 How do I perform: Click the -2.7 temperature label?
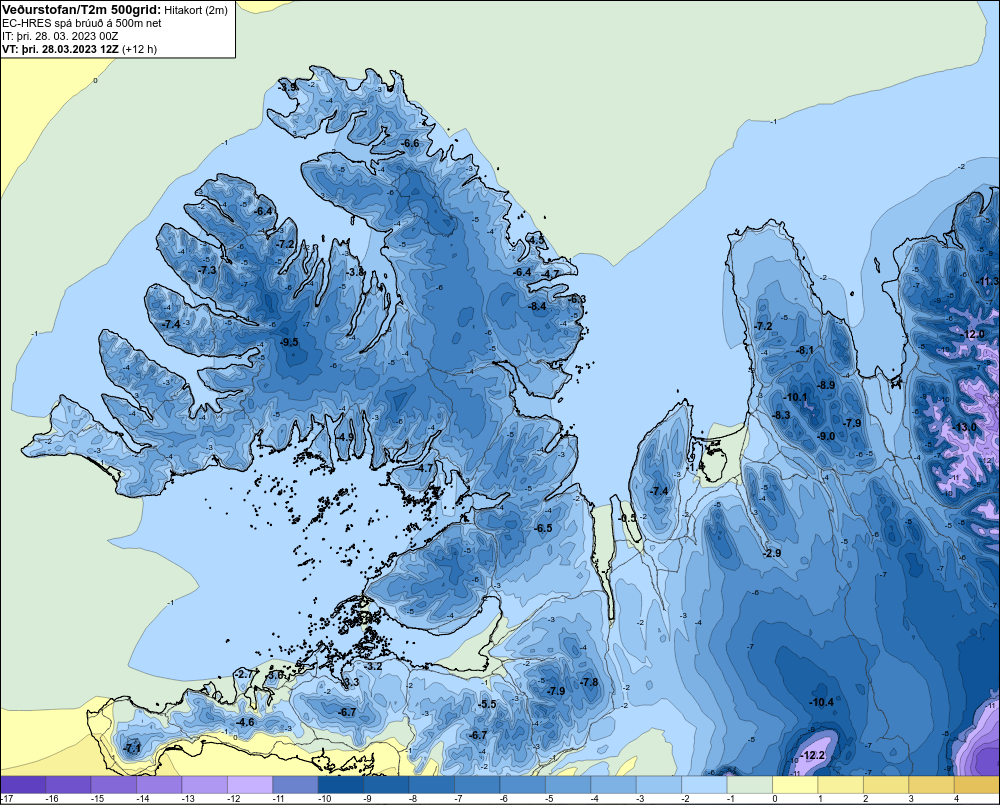[x=244, y=674]
